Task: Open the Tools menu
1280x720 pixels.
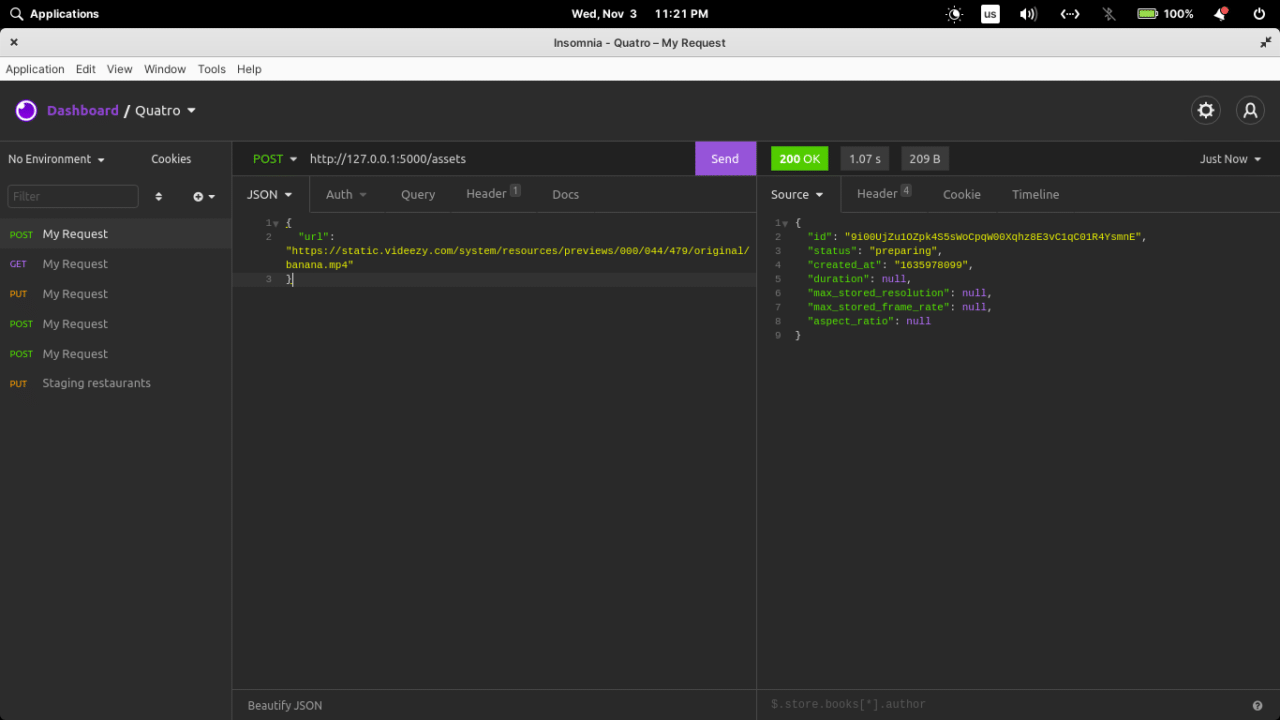Action: pos(212,69)
